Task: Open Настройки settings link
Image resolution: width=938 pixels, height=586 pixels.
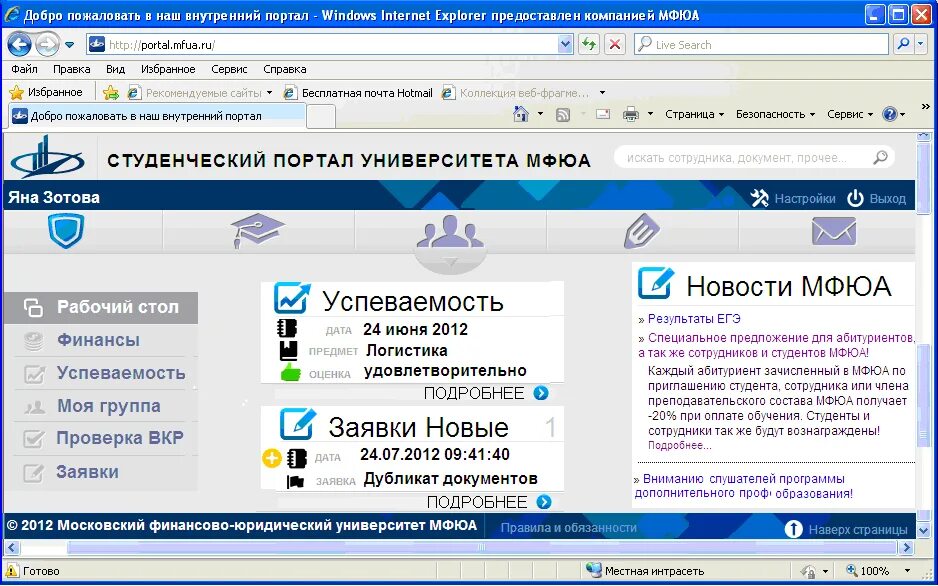Action: tap(793, 199)
